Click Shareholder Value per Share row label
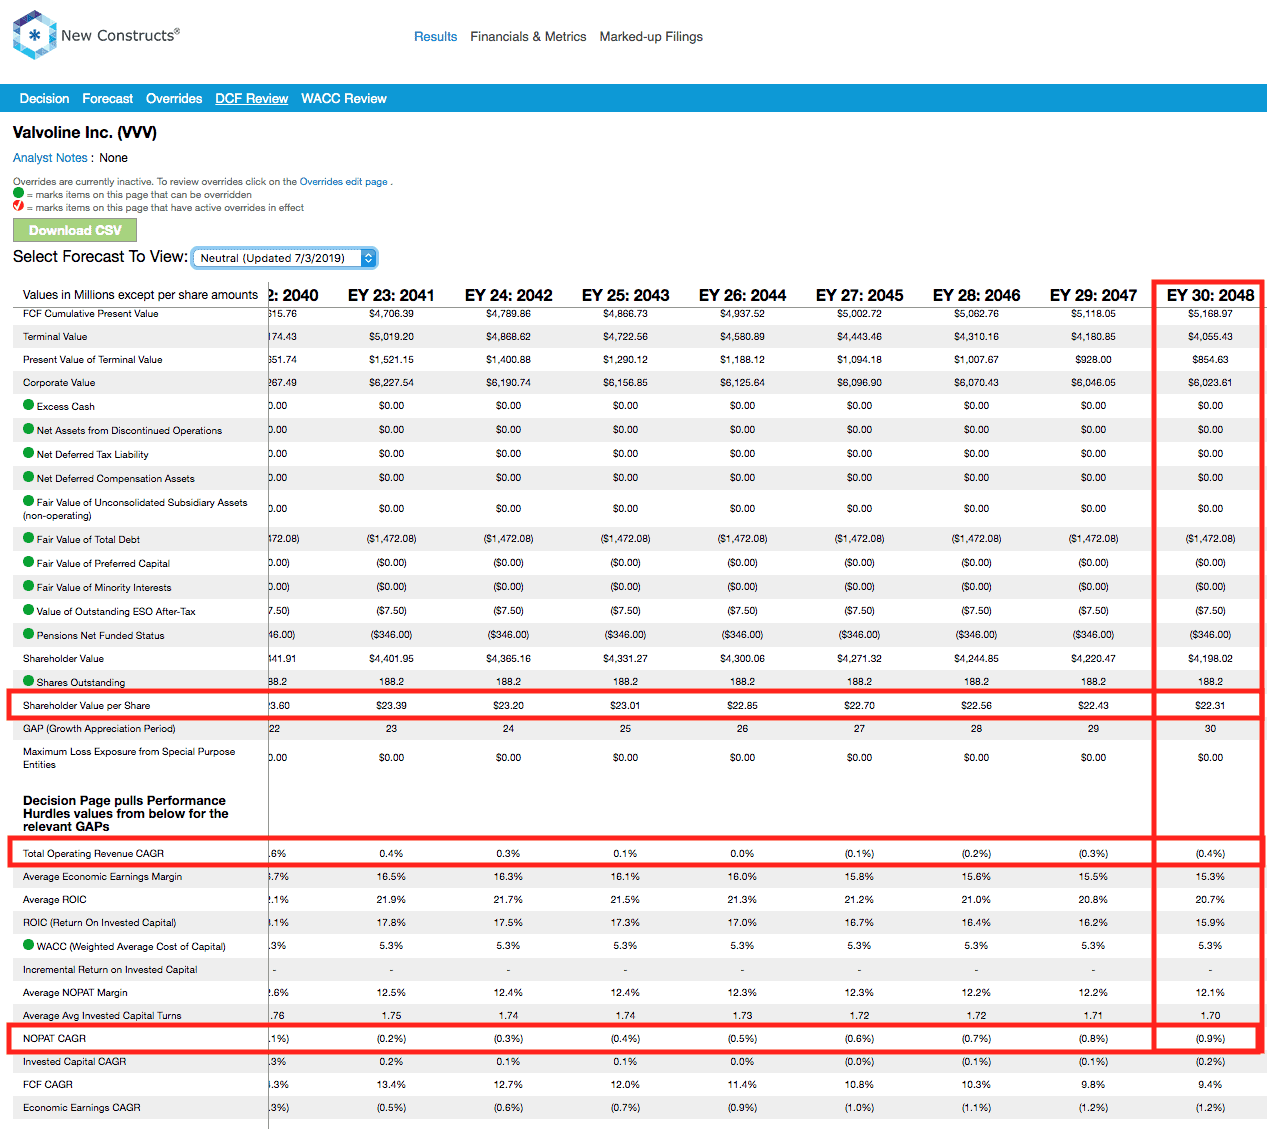The image size is (1267, 1129). coord(87,705)
